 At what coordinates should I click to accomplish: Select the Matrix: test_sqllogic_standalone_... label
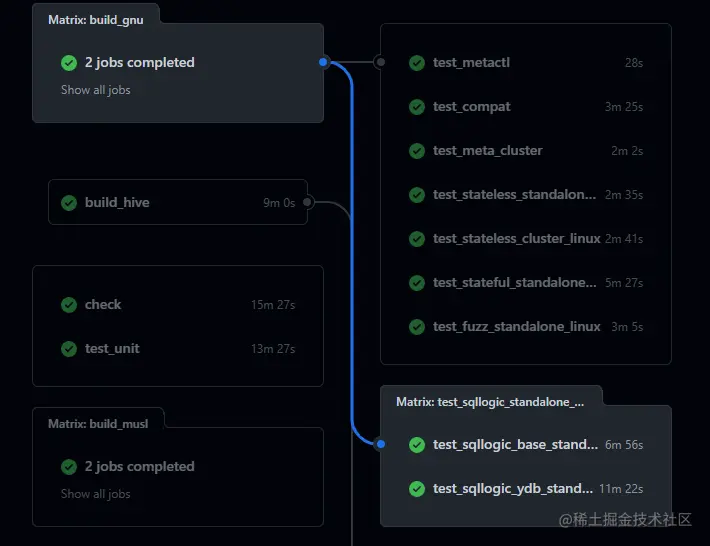tap(490, 402)
